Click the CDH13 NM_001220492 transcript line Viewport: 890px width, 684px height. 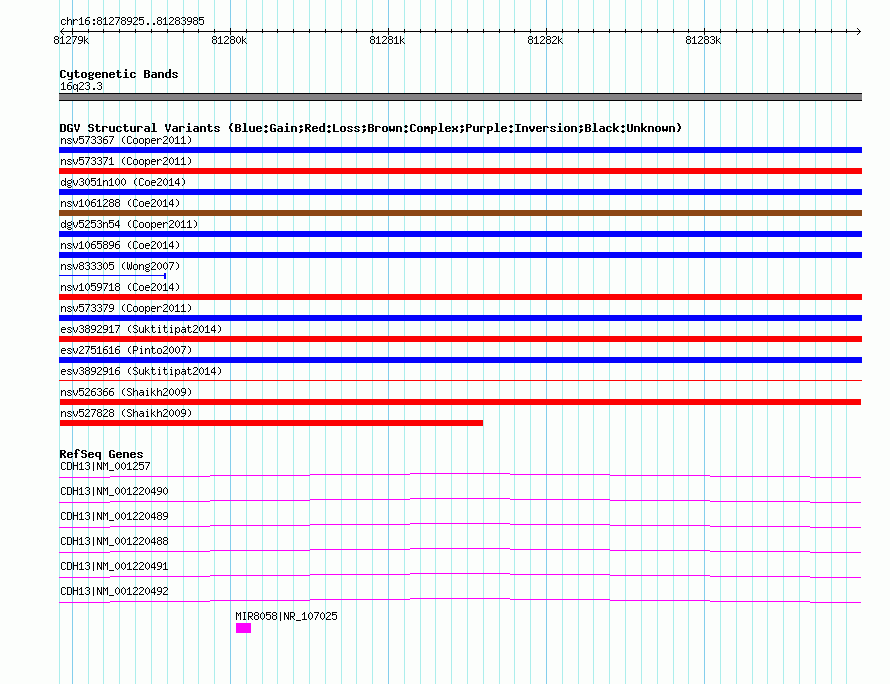coord(460,600)
